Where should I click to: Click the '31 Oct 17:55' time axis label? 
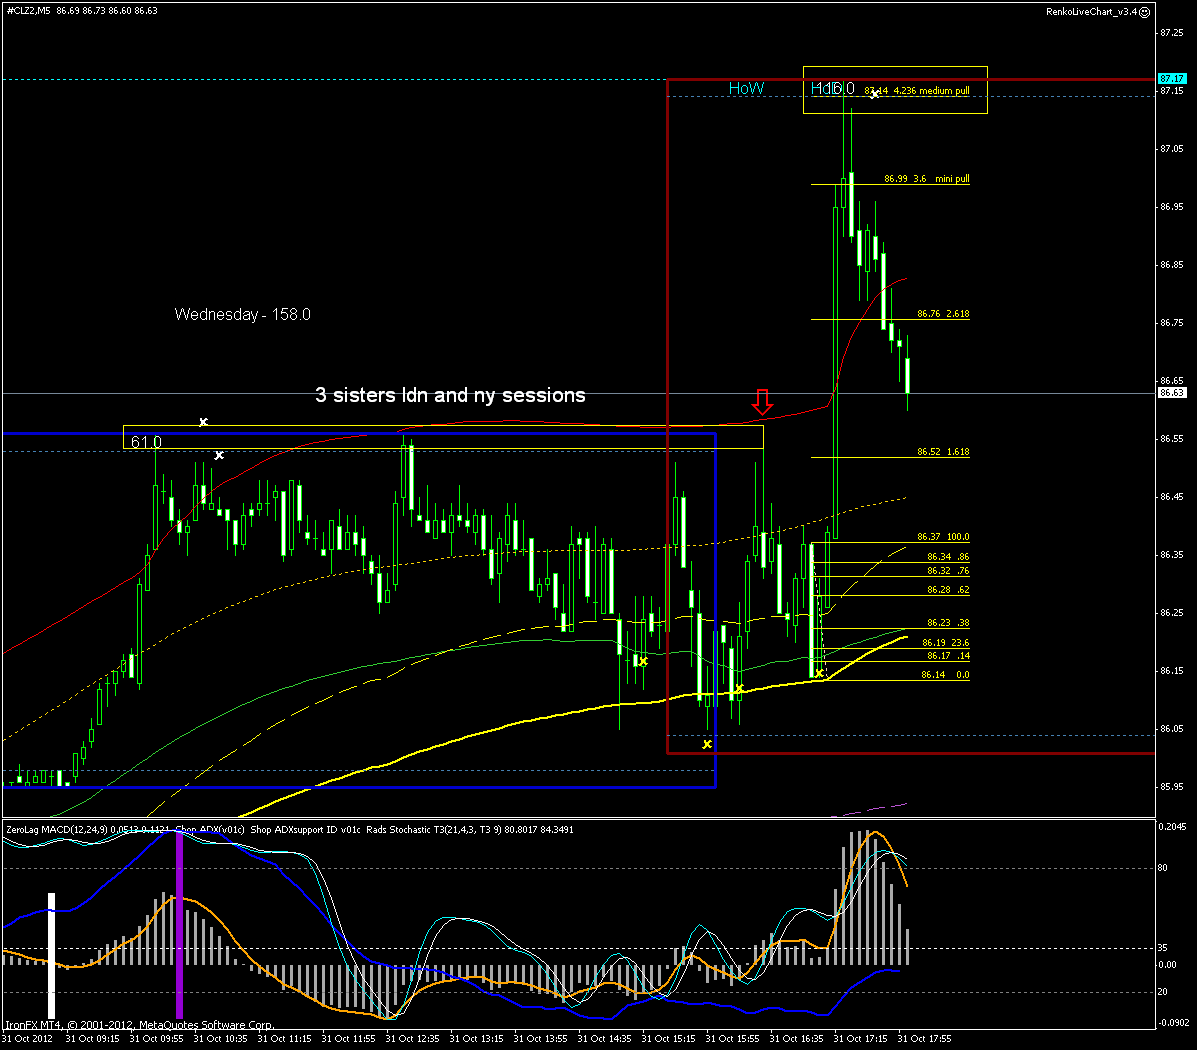(x=924, y=1039)
